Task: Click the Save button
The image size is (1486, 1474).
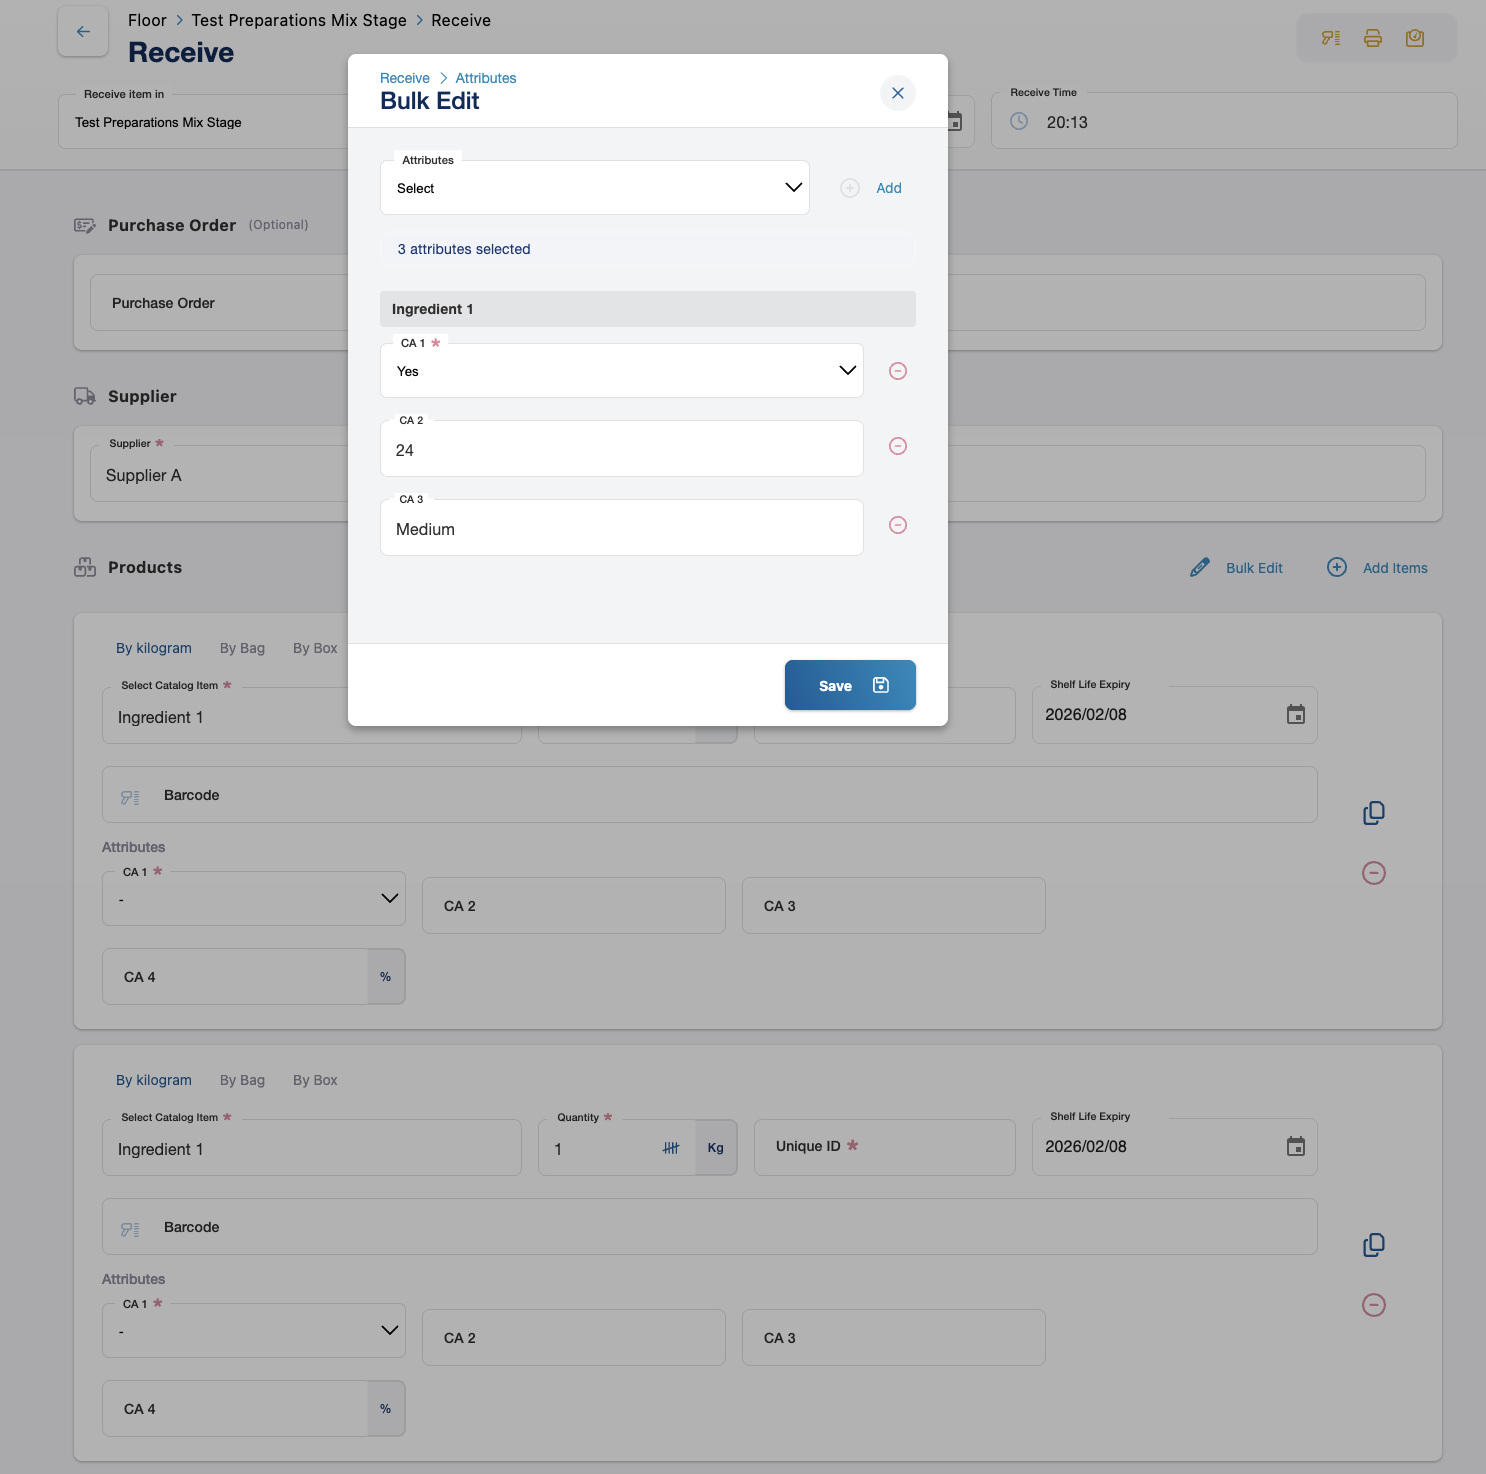Action: coord(850,685)
